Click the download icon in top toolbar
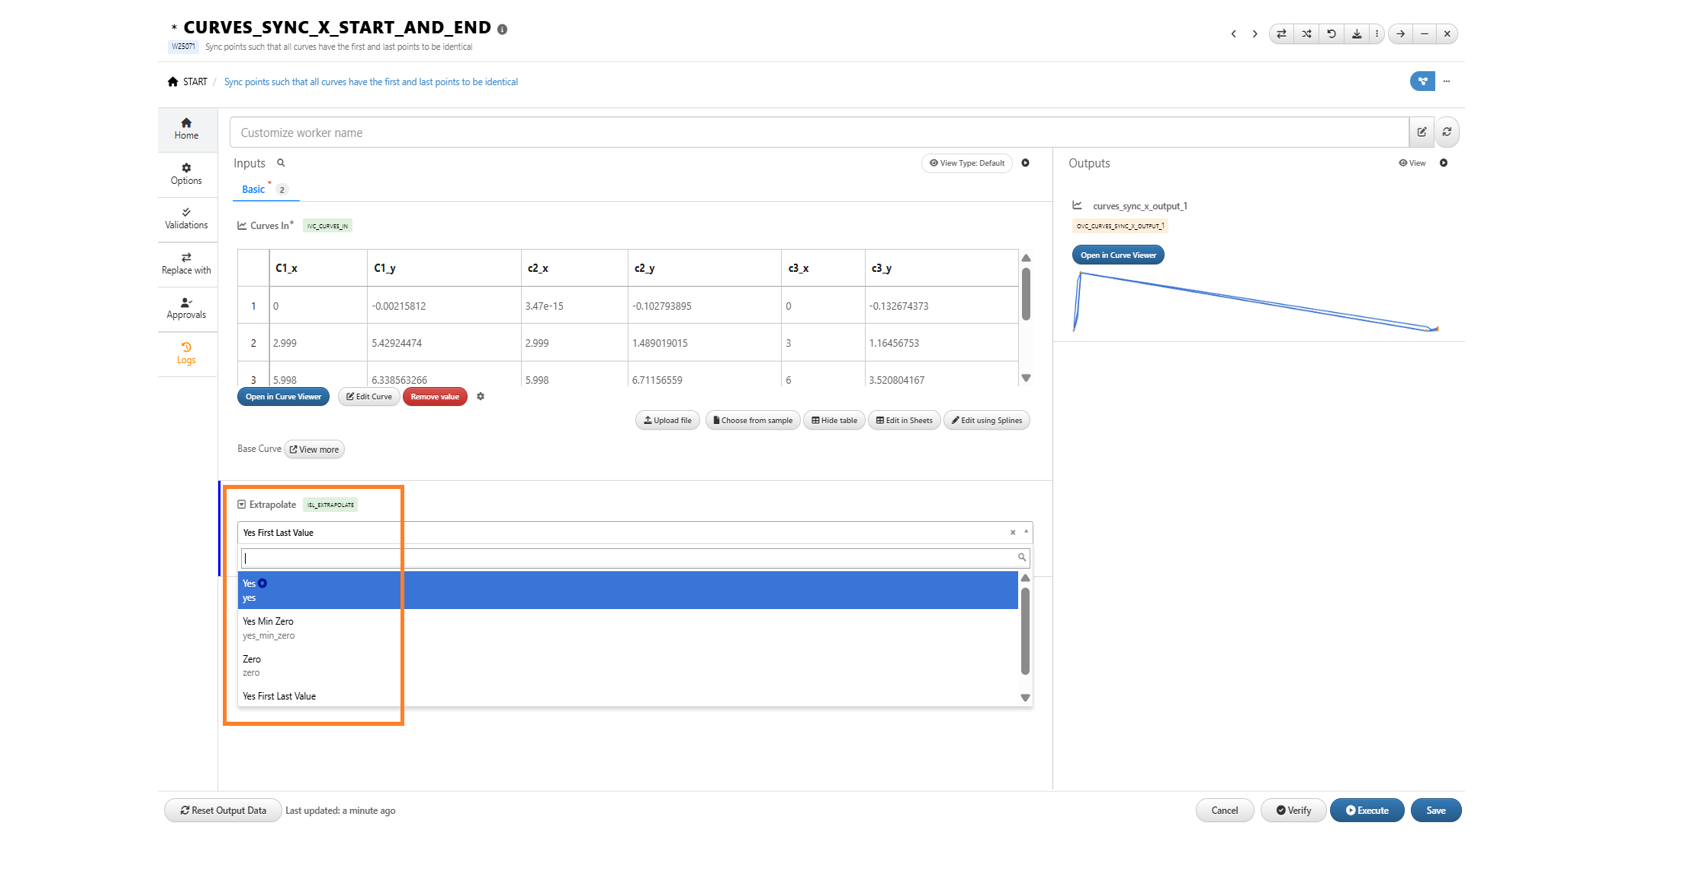 point(1356,34)
